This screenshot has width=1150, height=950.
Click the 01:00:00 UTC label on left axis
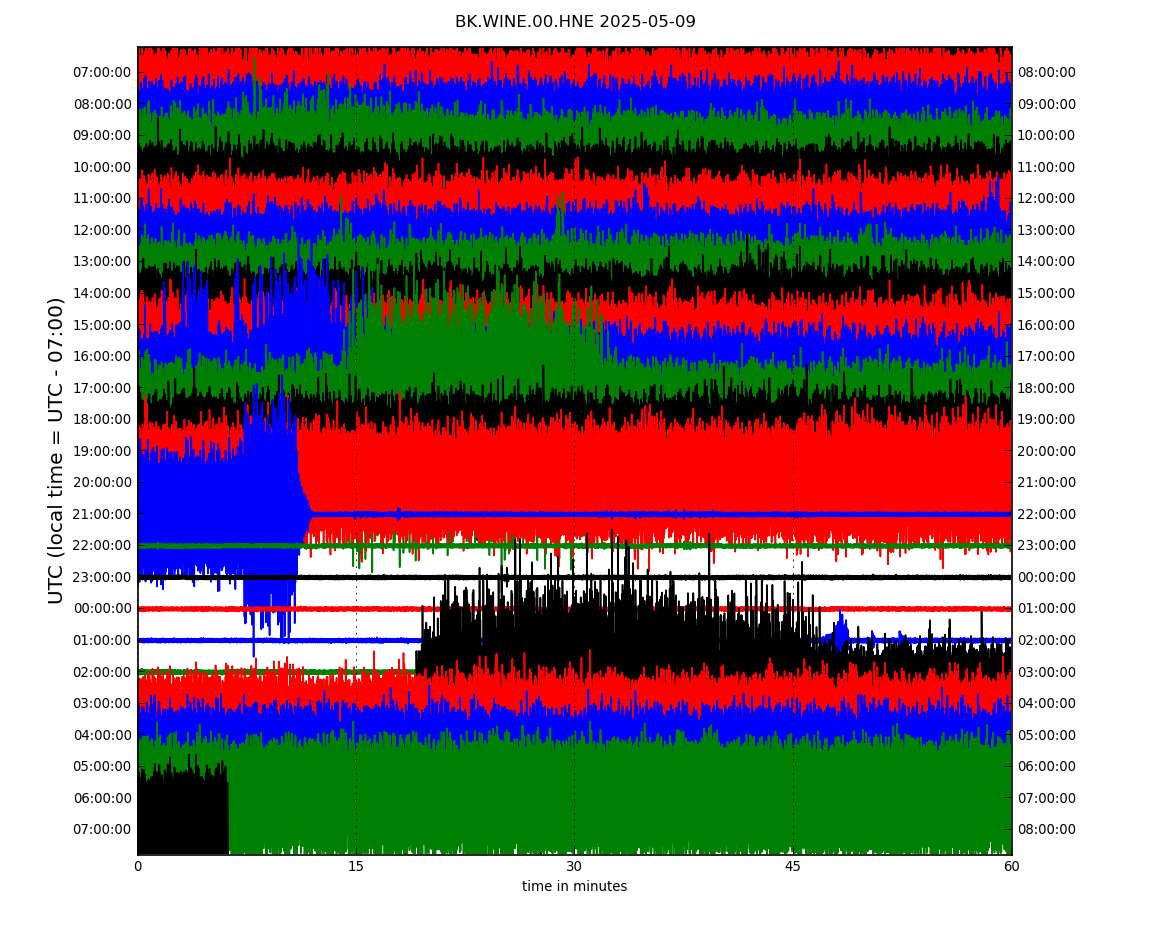pyautogui.click(x=102, y=640)
